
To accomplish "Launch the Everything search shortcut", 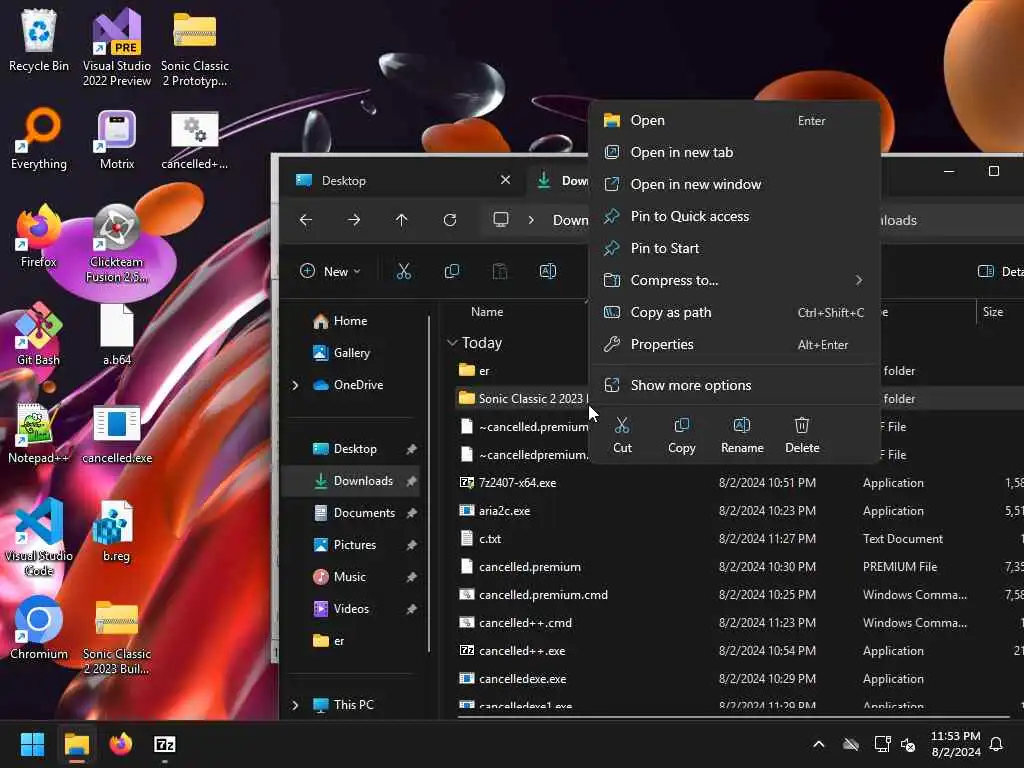I will click(39, 138).
